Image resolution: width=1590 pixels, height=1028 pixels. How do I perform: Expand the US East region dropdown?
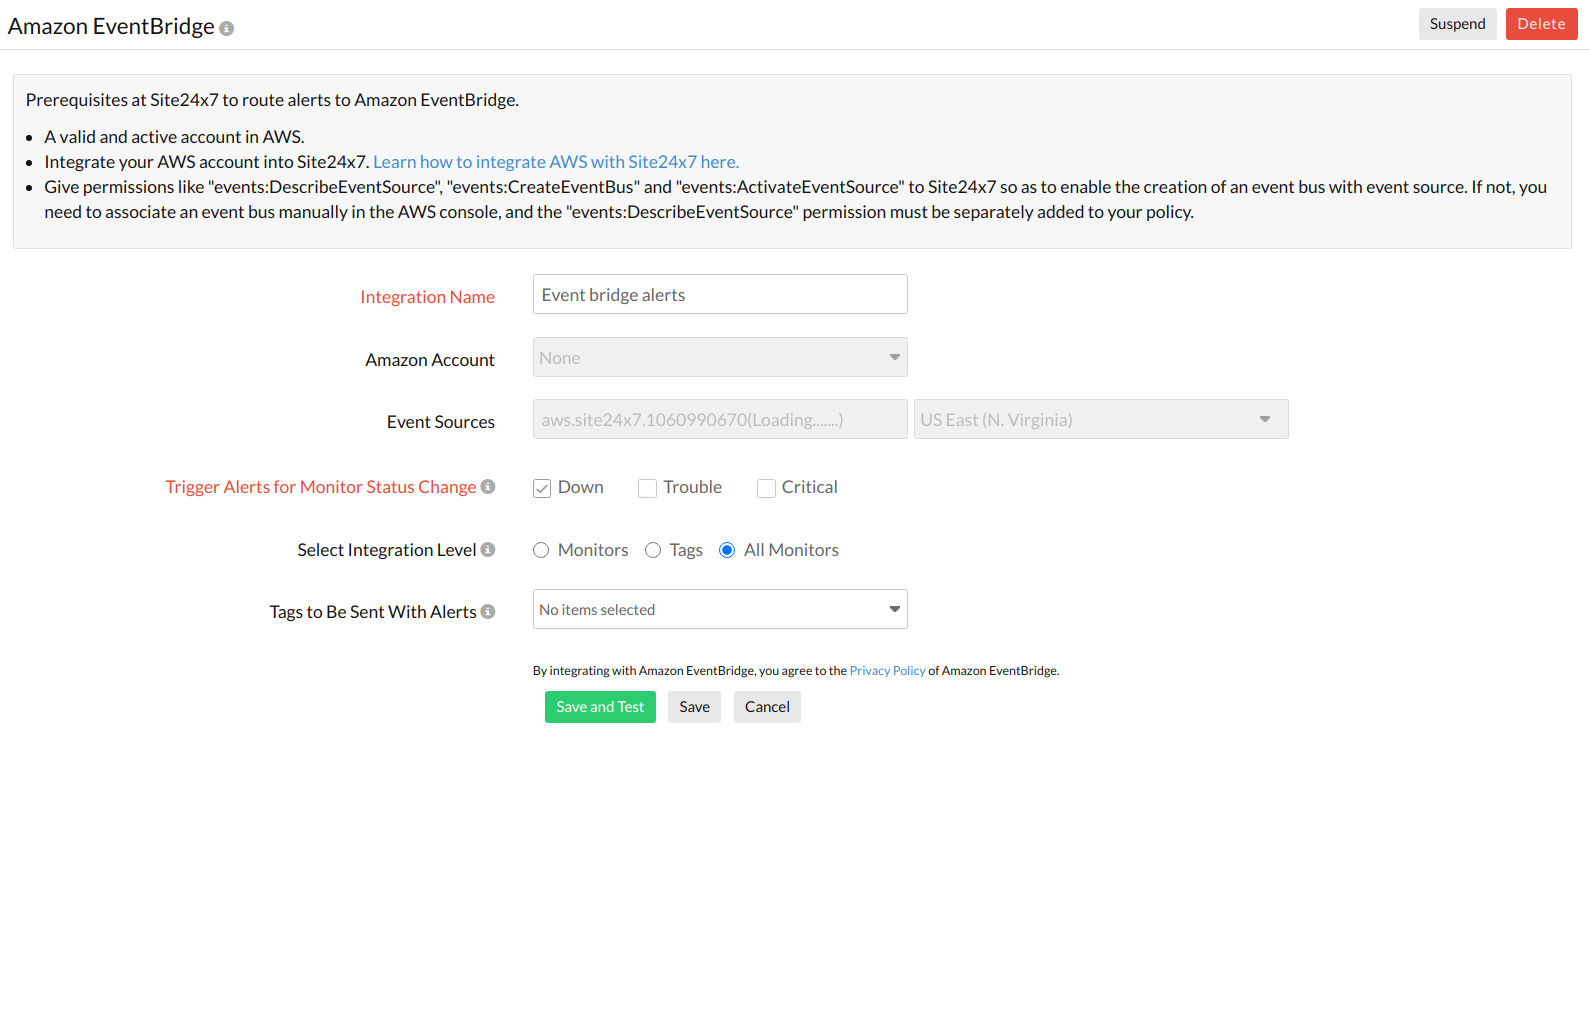coord(1100,420)
